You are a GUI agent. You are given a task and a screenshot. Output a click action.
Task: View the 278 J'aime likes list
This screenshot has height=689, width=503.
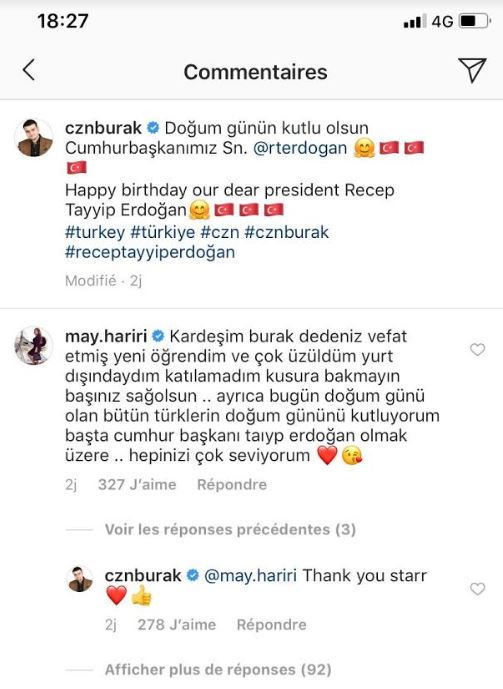tap(177, 624)
